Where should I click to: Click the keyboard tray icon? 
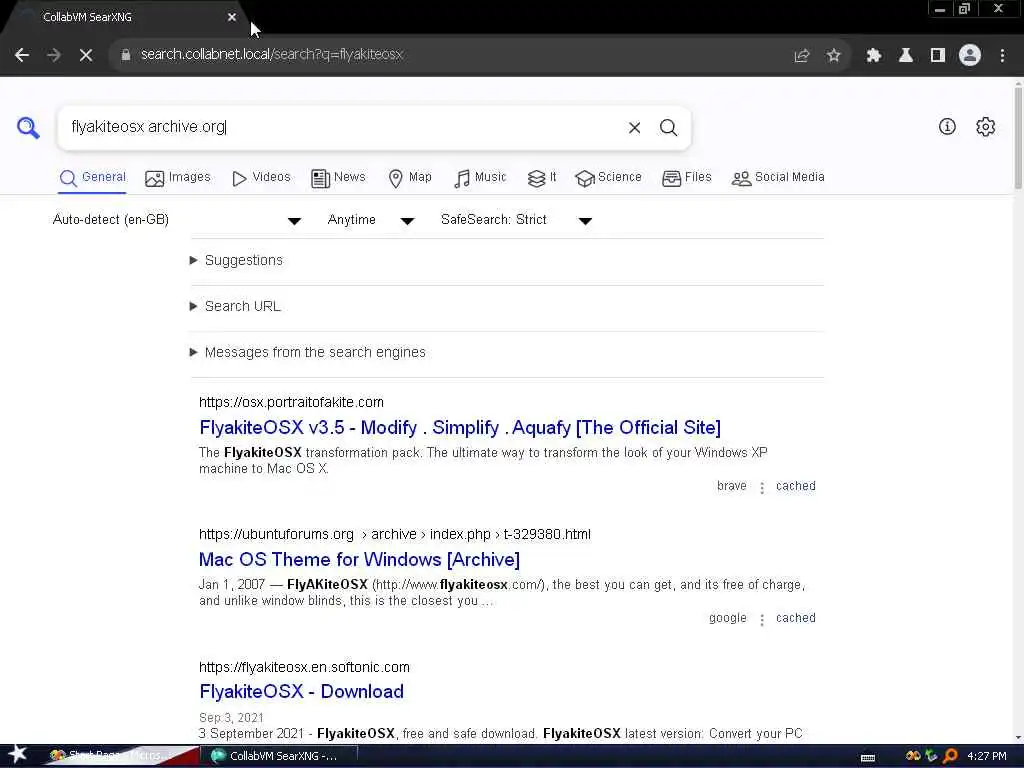(868, 757)
